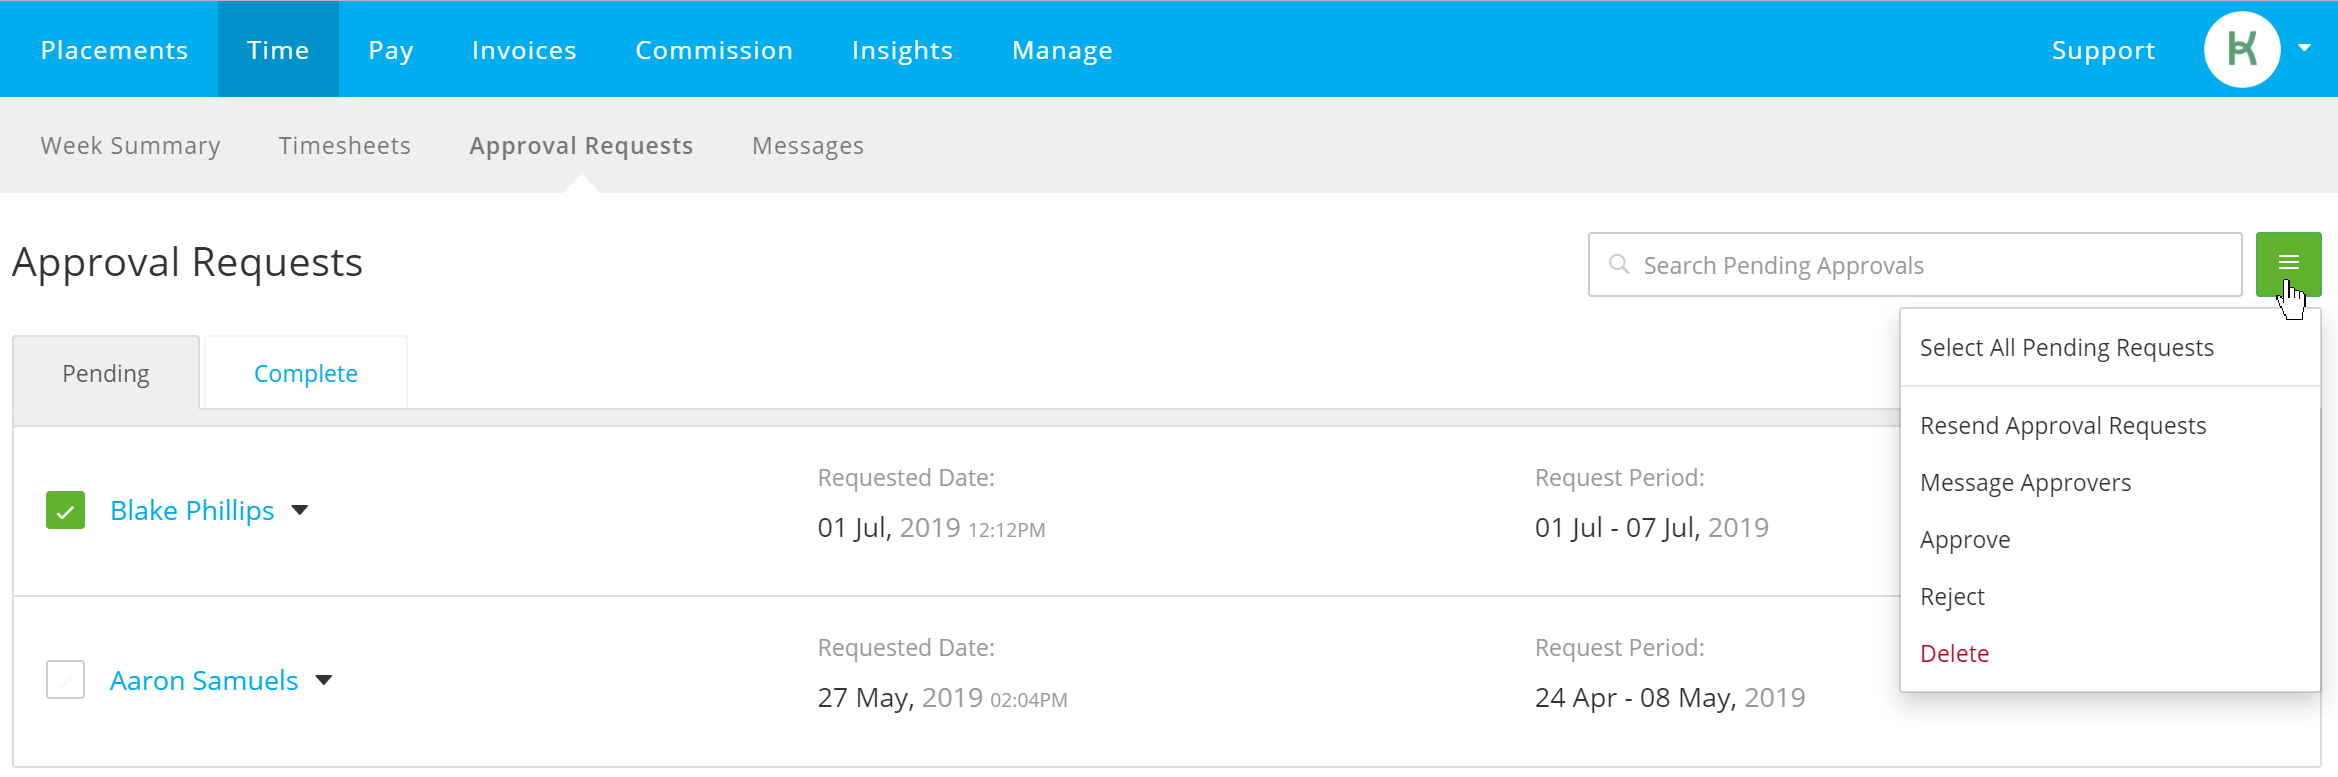Open the Insights menu
This screenshot has height=777, width=2338.
click(902, 50)
